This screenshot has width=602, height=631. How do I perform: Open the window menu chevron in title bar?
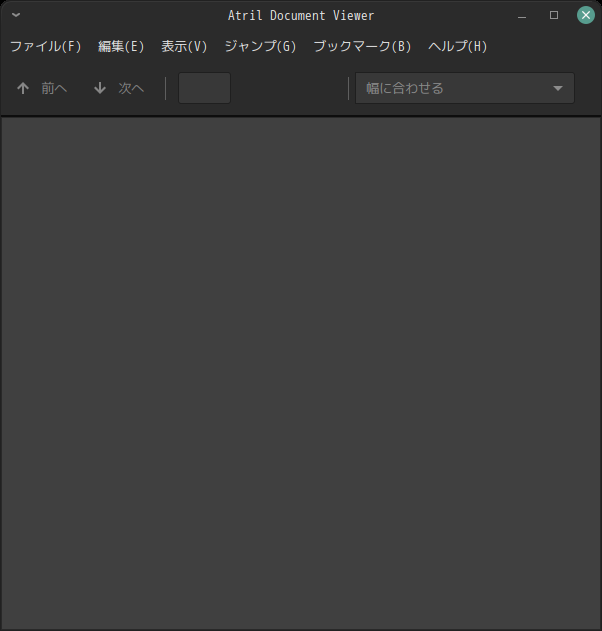pyautogui.click(x=16, y=15)
